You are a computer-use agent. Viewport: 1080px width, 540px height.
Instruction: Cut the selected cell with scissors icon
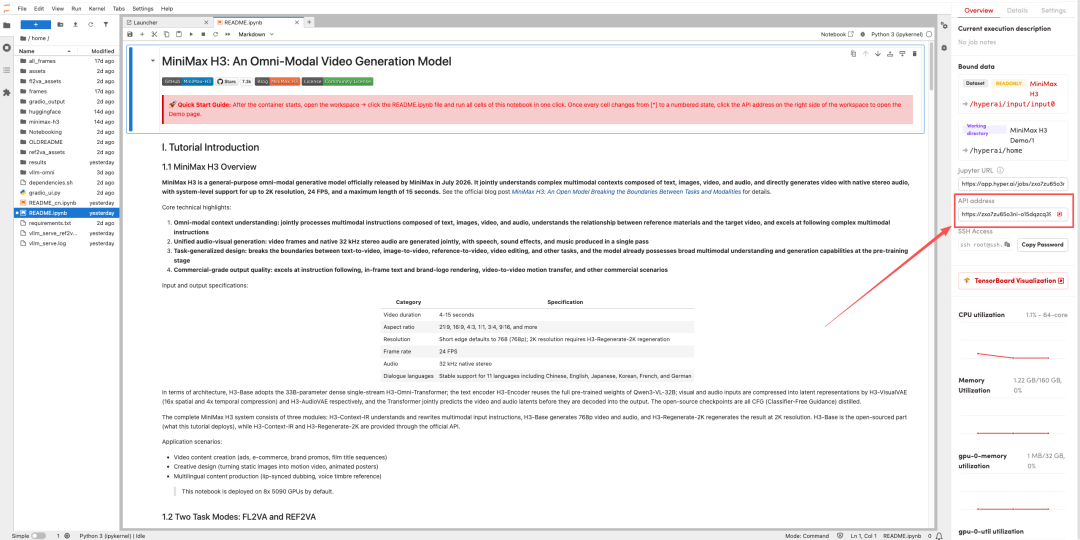point(154,34)
